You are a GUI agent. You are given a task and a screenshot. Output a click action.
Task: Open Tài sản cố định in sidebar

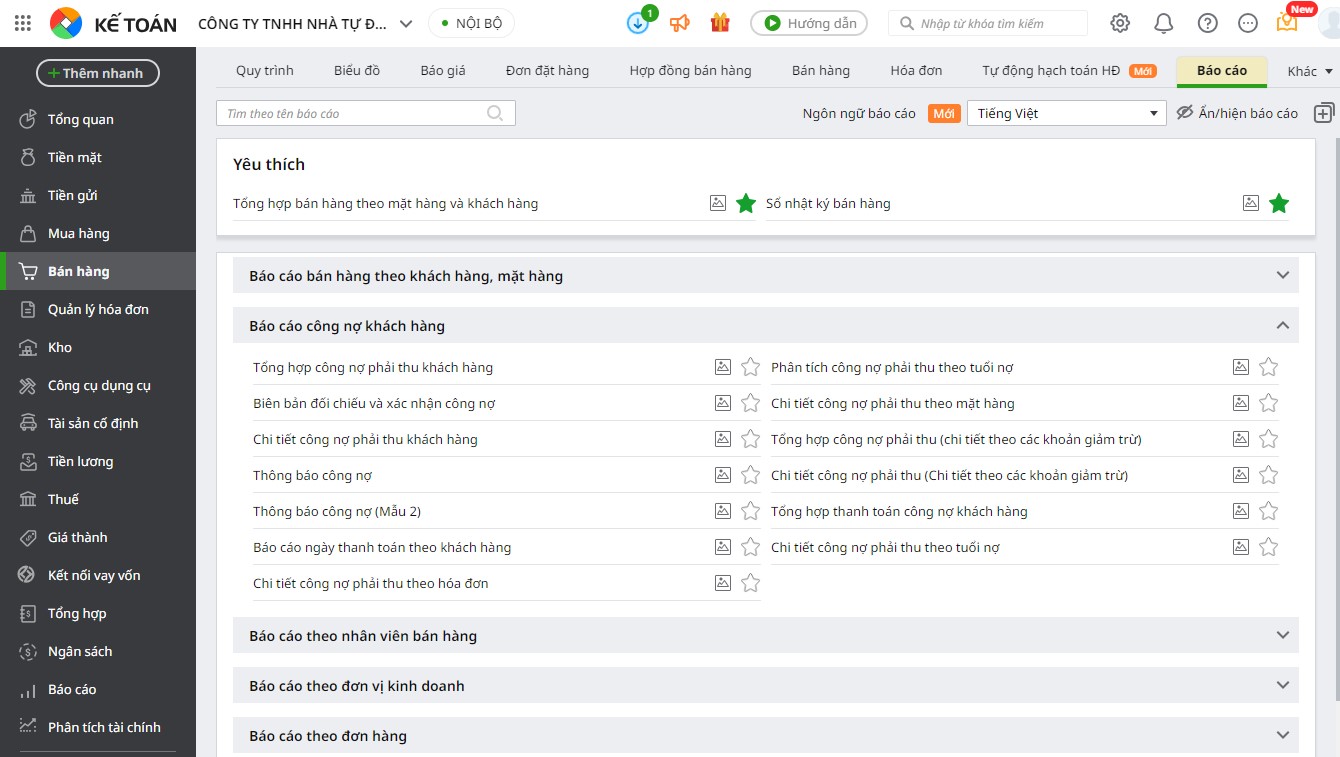[98, 423]
